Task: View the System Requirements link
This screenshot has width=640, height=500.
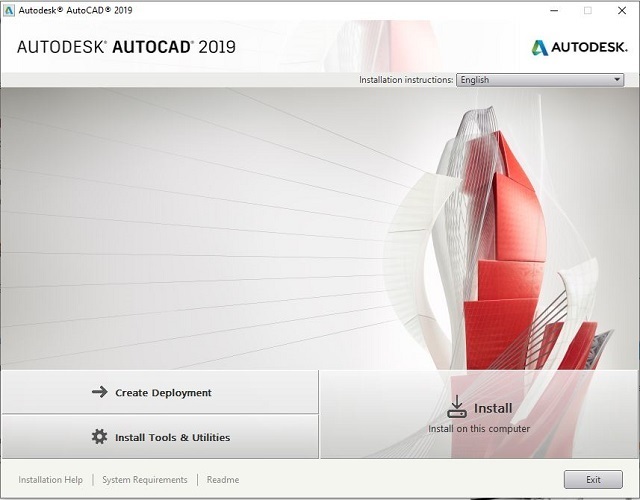Action: 145,480
